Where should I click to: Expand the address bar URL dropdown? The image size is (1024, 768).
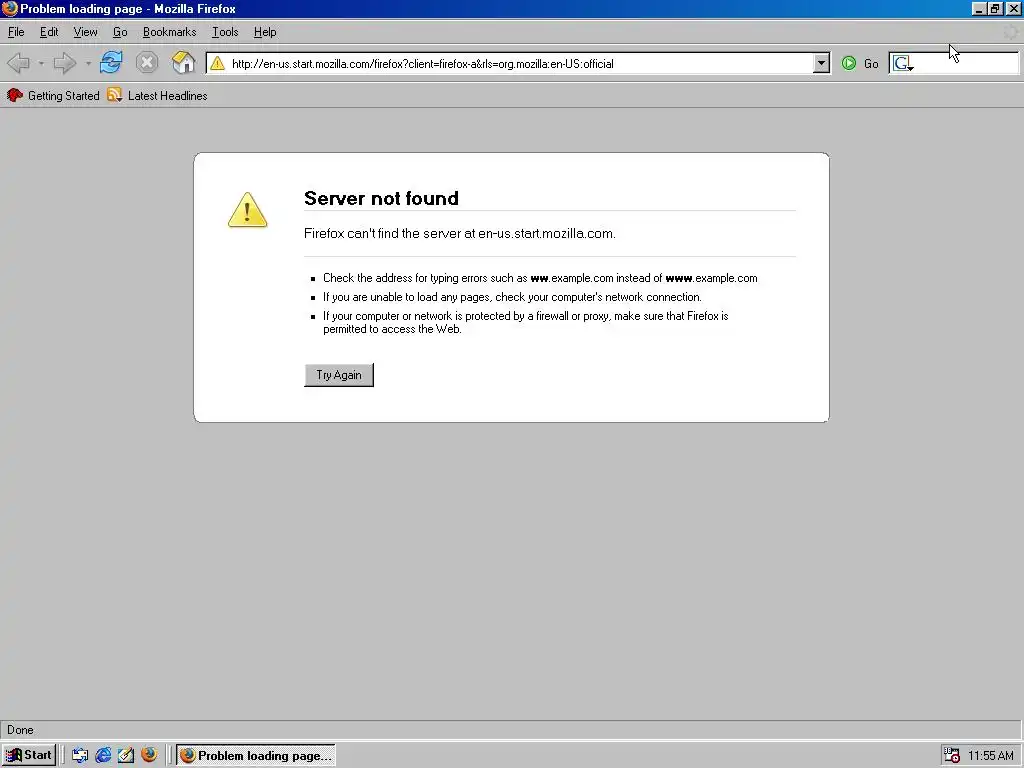822,63
